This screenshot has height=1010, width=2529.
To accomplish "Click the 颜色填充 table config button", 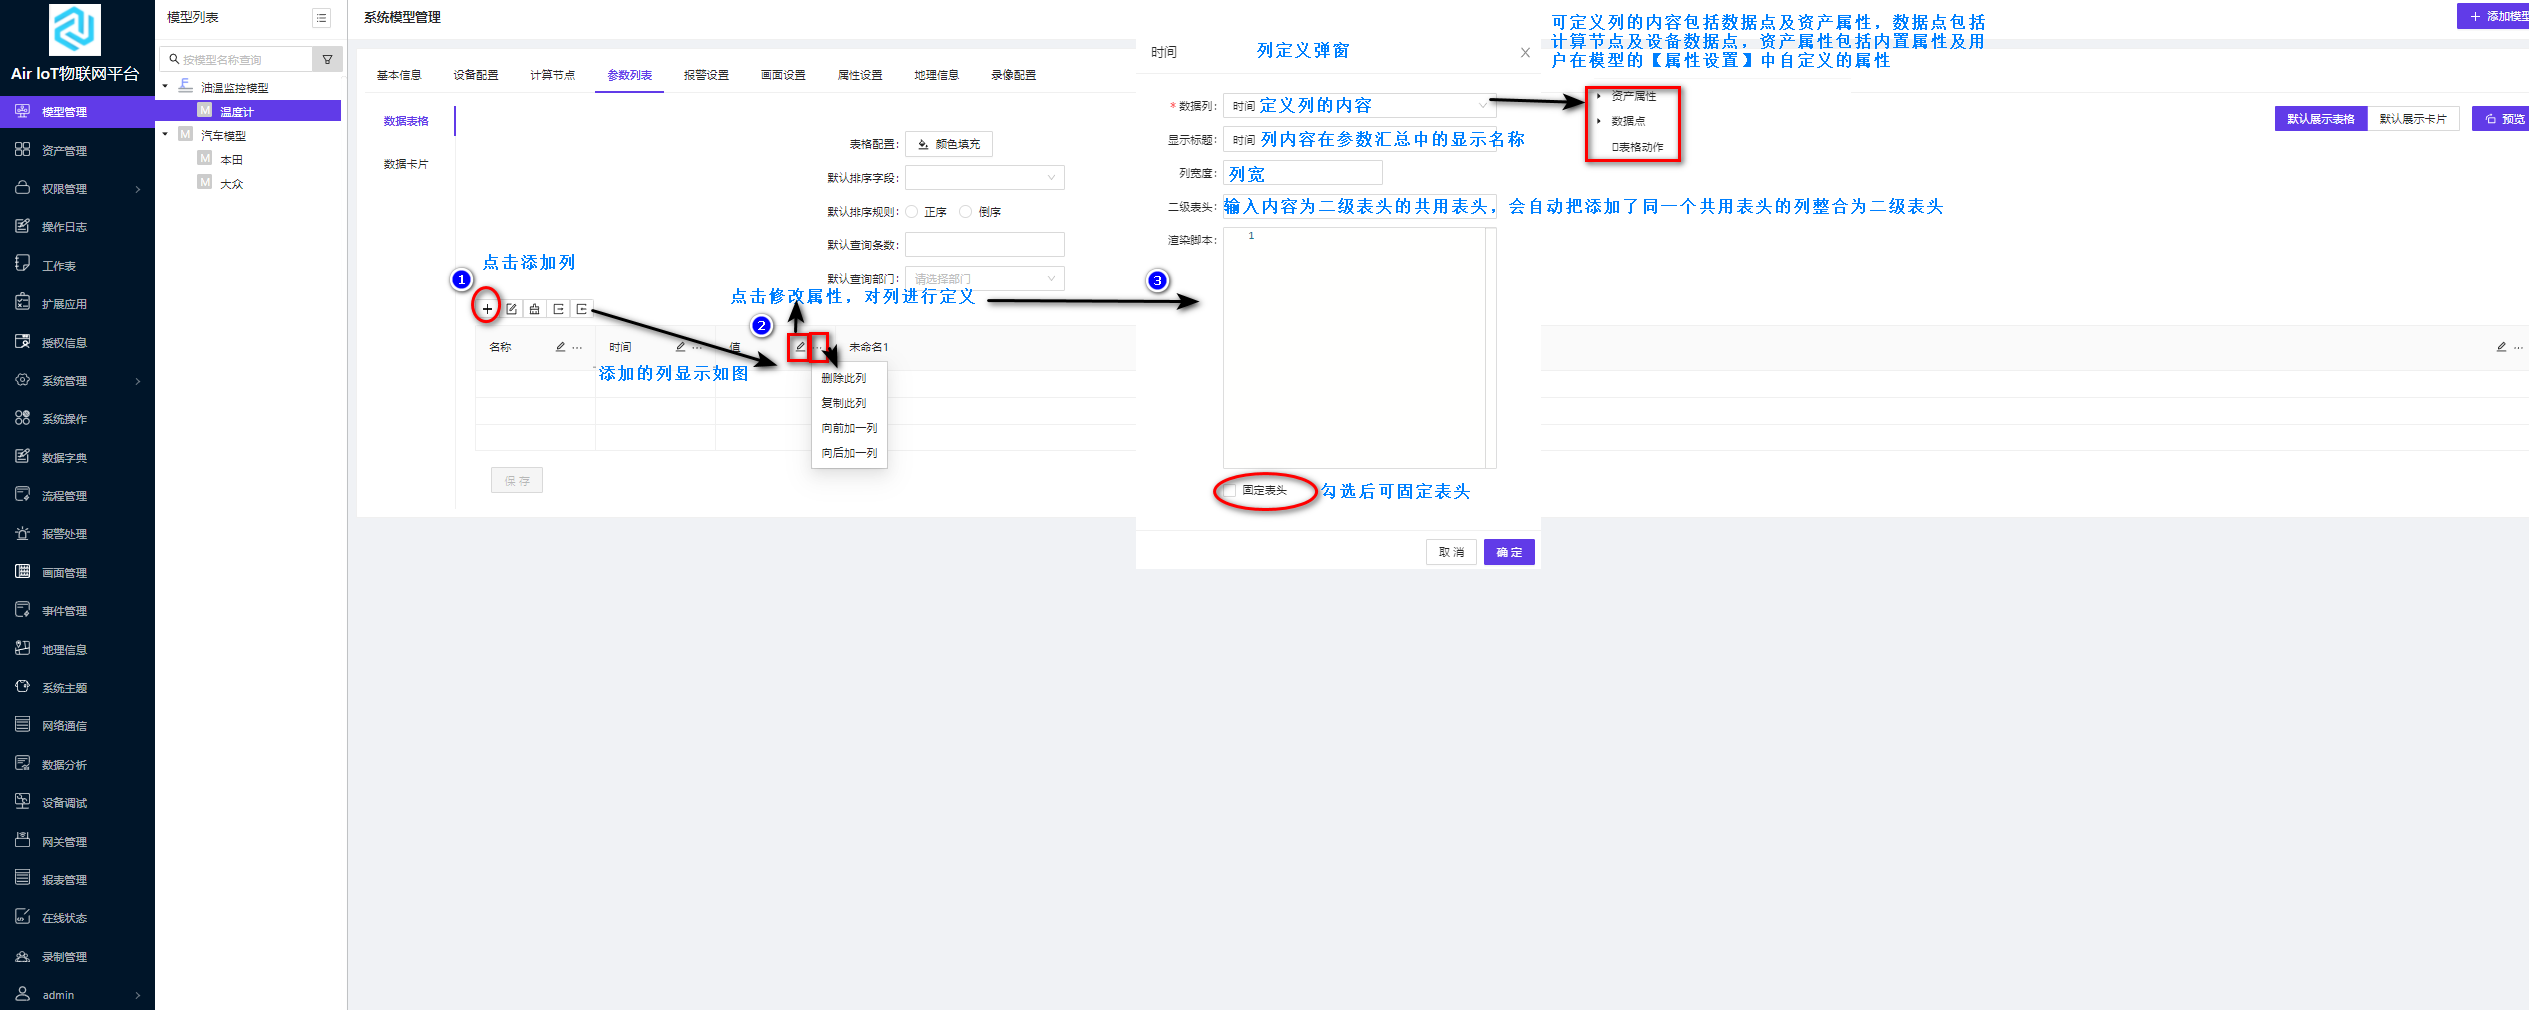I will (x=949, y=144).
